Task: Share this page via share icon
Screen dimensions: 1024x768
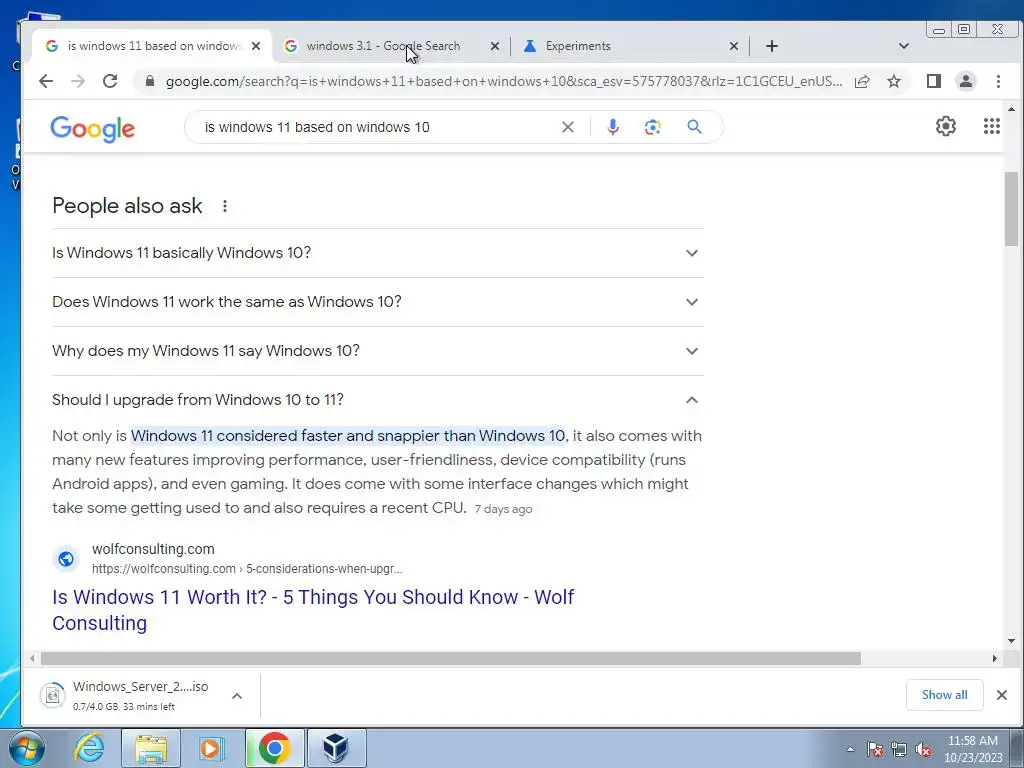Action: 862,81
